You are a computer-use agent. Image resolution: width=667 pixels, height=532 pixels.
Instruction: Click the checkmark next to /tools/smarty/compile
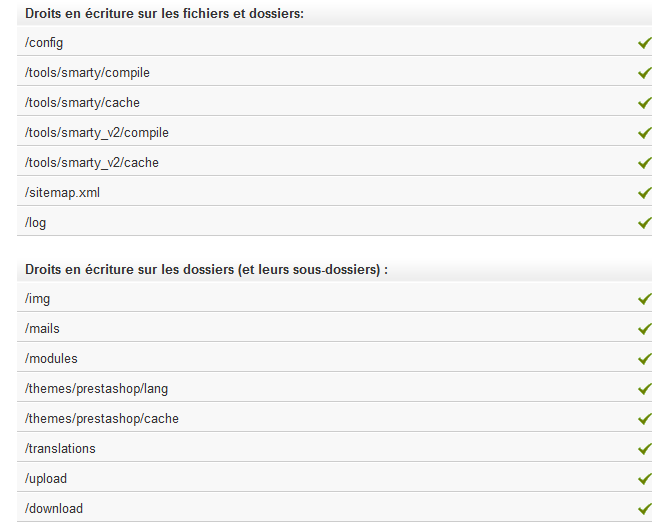645,73
